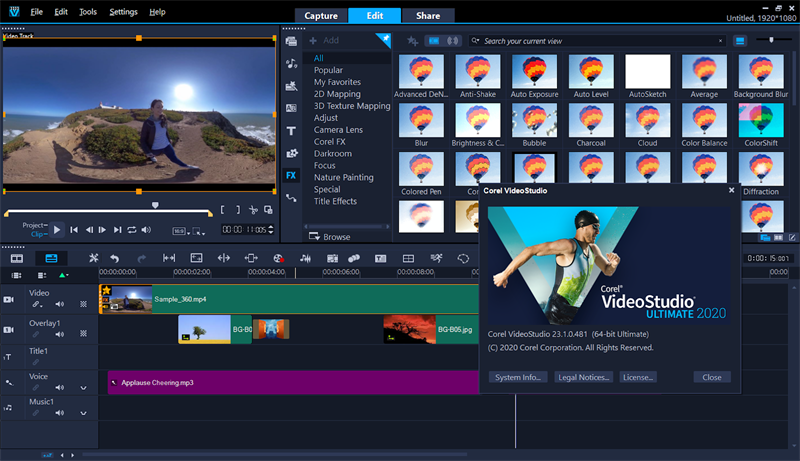Switch to the Share tab

click(427, 15)
